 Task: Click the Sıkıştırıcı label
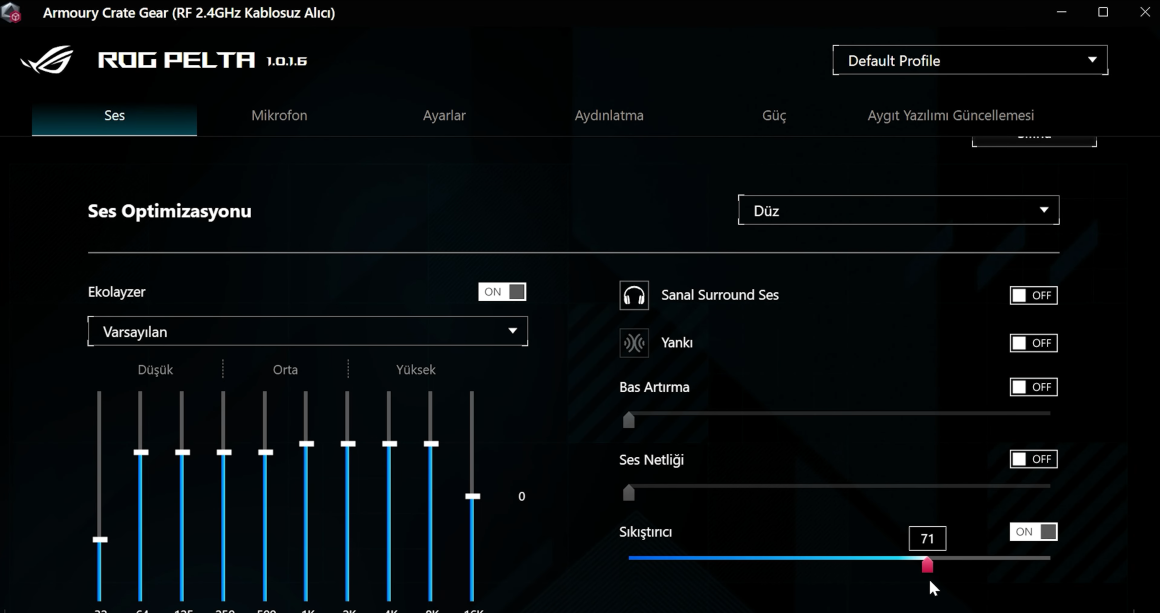[645, 532]
